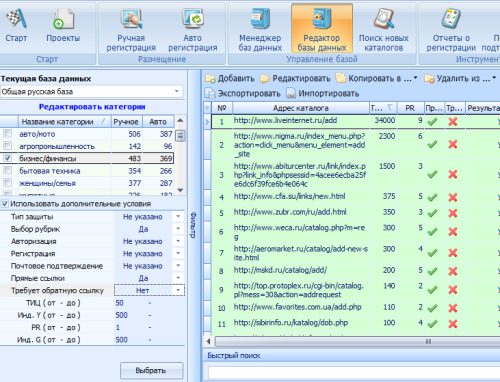This screenshot has width=500, height=382.
Task: Click green check in abiturcenter.ru row
Action: pyautogui.click(x=432, y=174)
